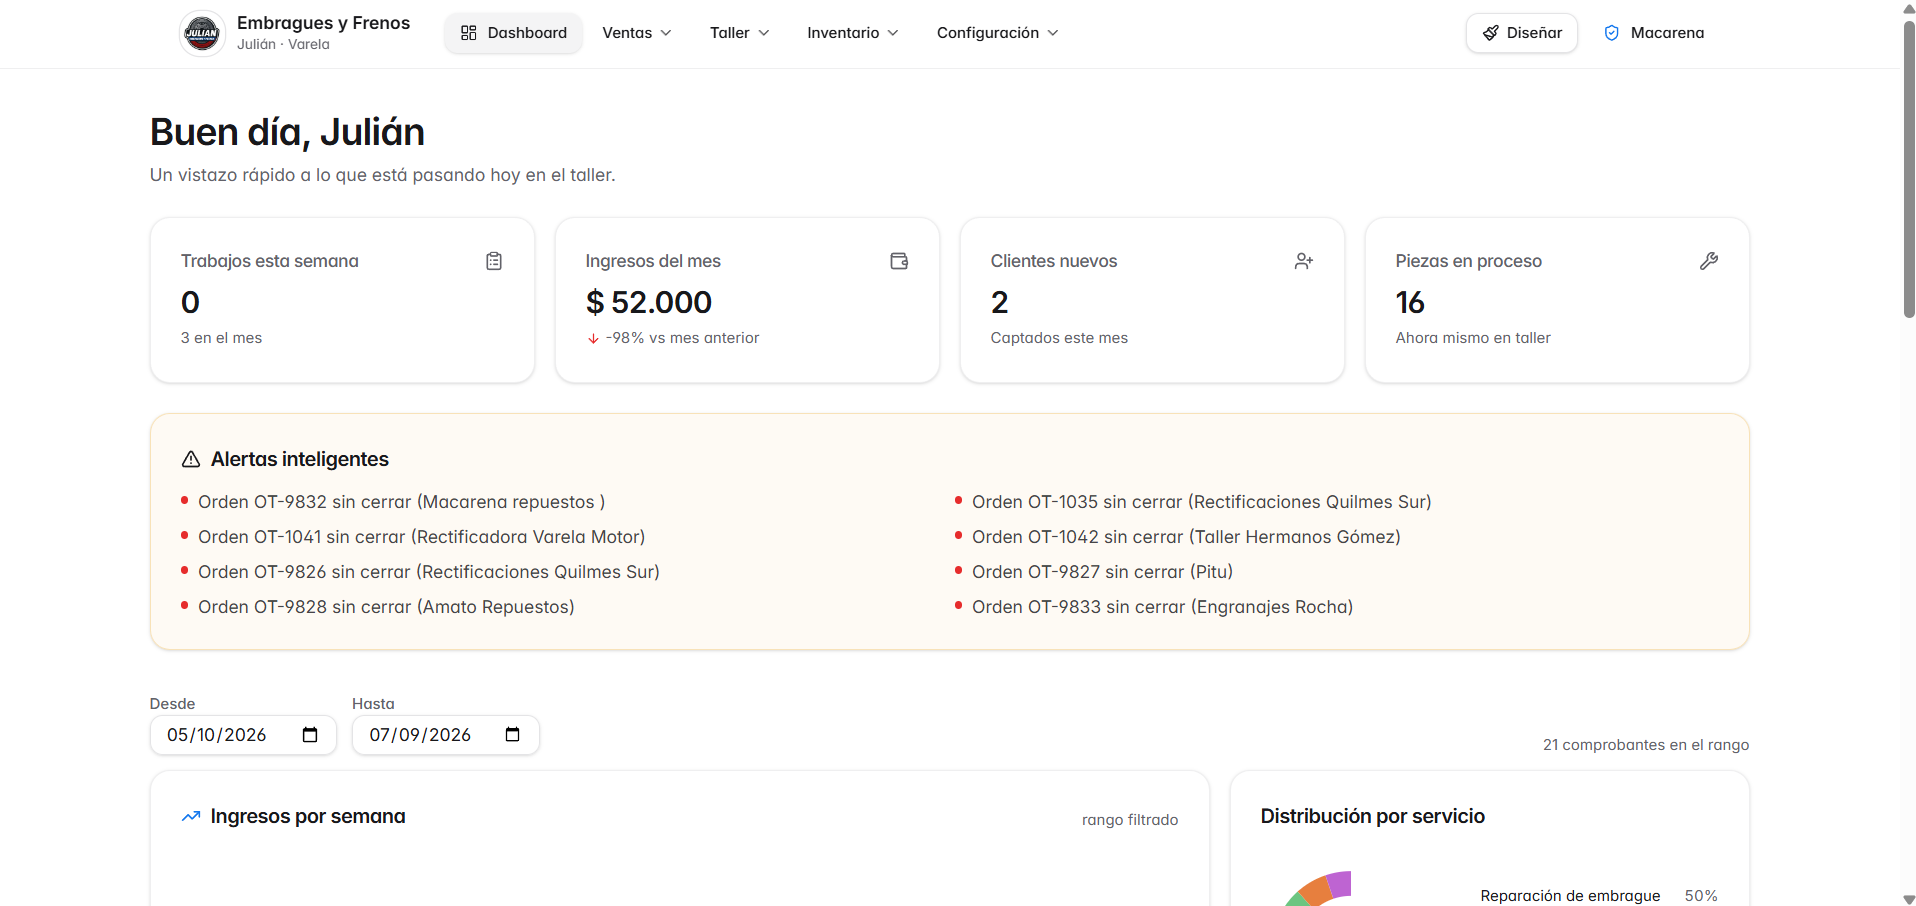The width and height of the screenshot is (1916, 906).
Task: Click the purple segment of the service donut chart
Action: 1340,884
